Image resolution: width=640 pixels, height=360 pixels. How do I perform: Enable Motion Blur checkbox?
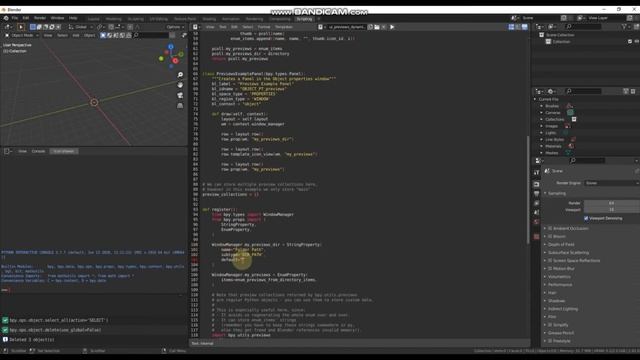coord(550,269)
